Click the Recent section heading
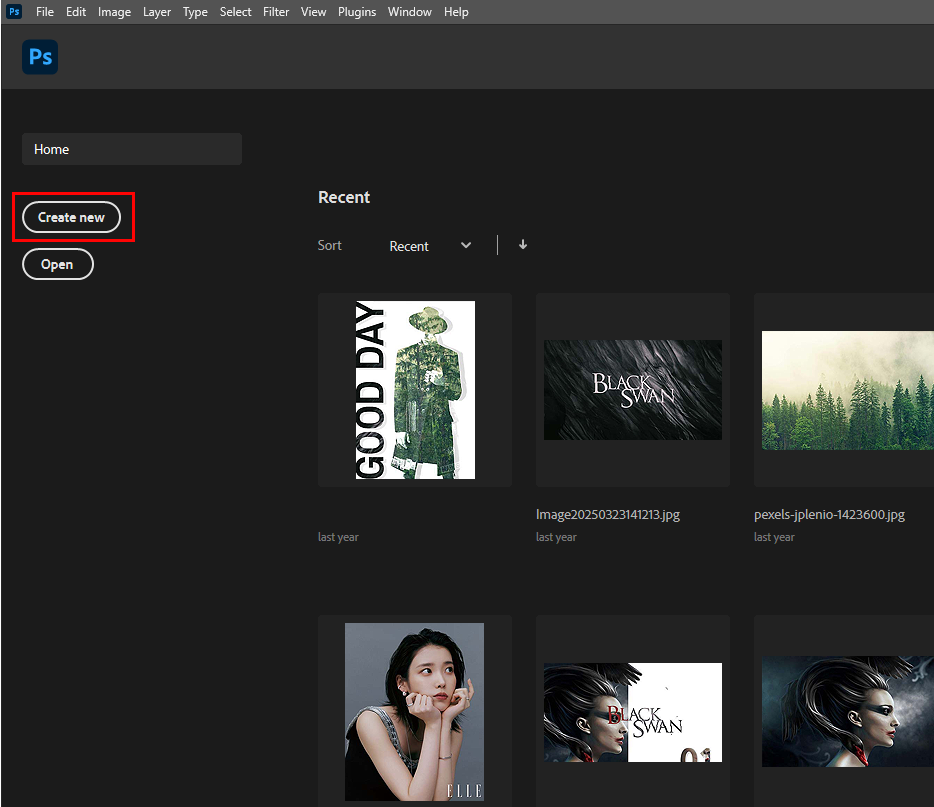Screen dimensions: 934x807 (x=344, y=197)
